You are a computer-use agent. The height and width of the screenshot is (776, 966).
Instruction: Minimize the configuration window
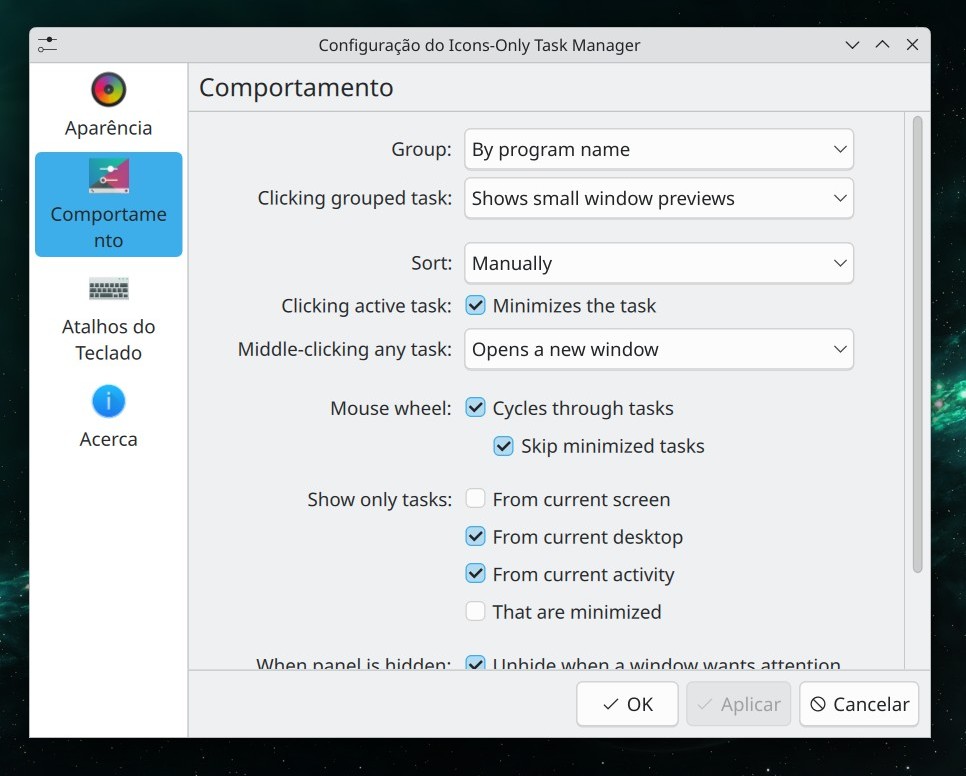pyautogui.click(x=852, y=45)
